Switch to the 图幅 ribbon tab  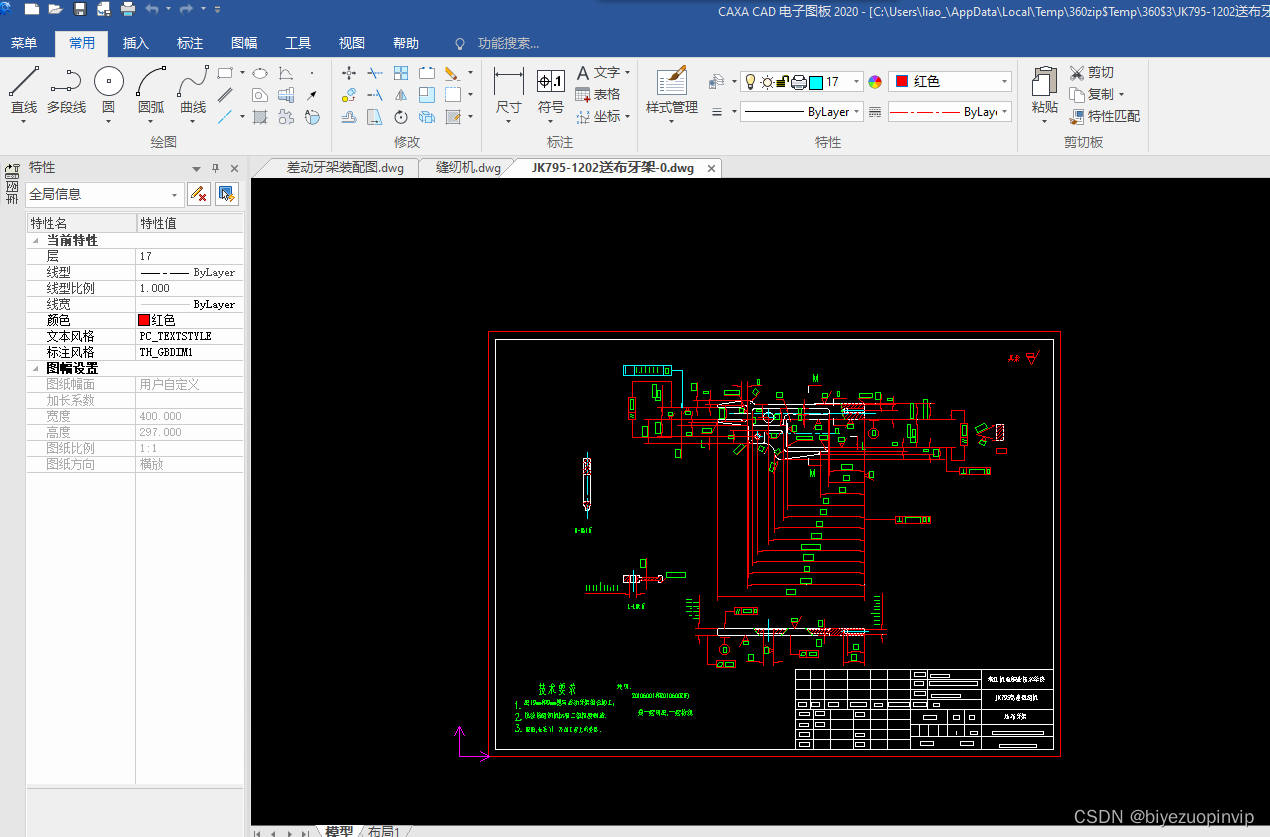pos(244,43)
